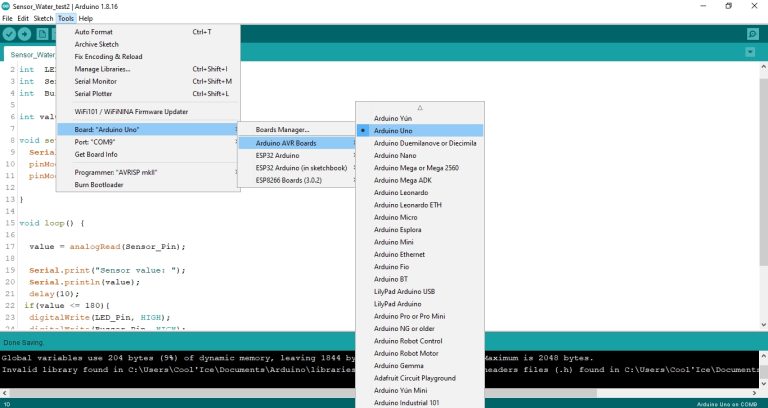The width and height of the screenshot is (768, 408).
Task: Click the Verify checkmark toolbar icon
Action: click(10, 34)
